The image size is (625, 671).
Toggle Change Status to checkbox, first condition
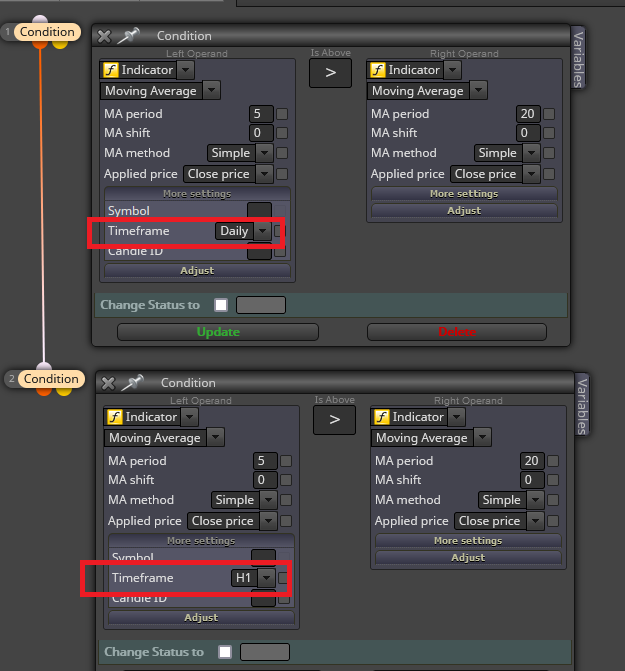coord(221,305)
